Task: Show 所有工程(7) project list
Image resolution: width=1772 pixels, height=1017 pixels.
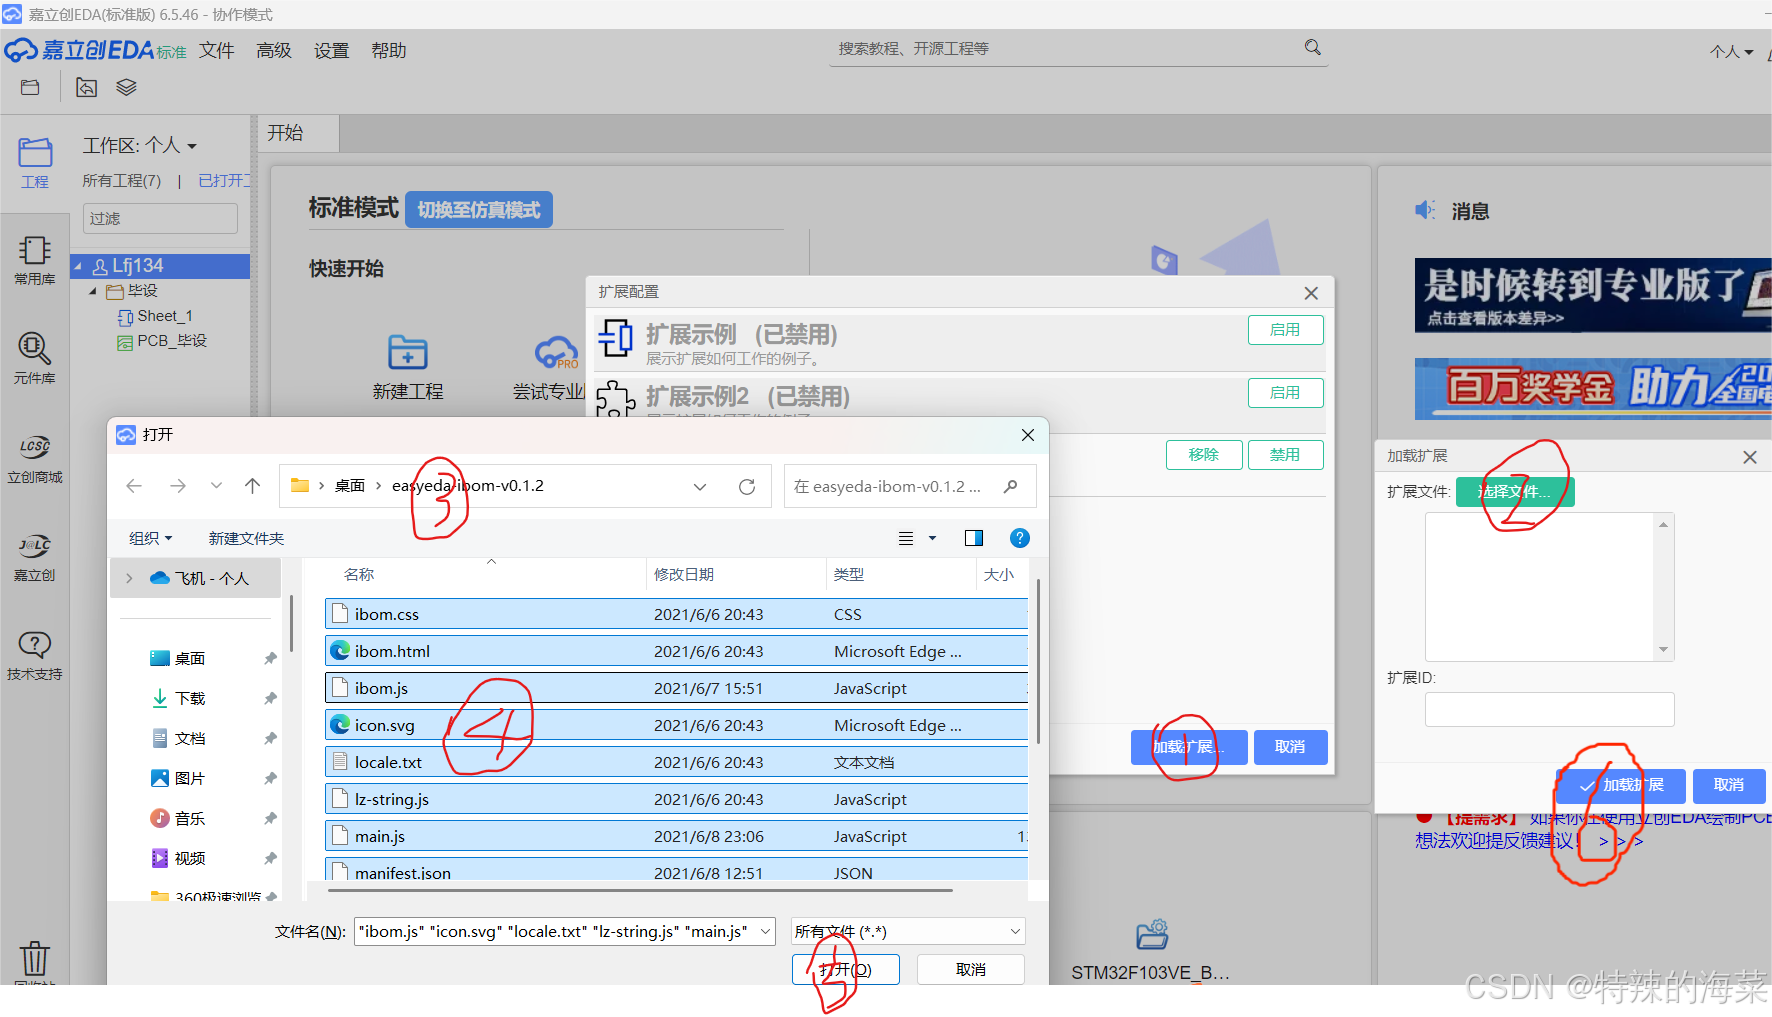Action: click(121, 181)
